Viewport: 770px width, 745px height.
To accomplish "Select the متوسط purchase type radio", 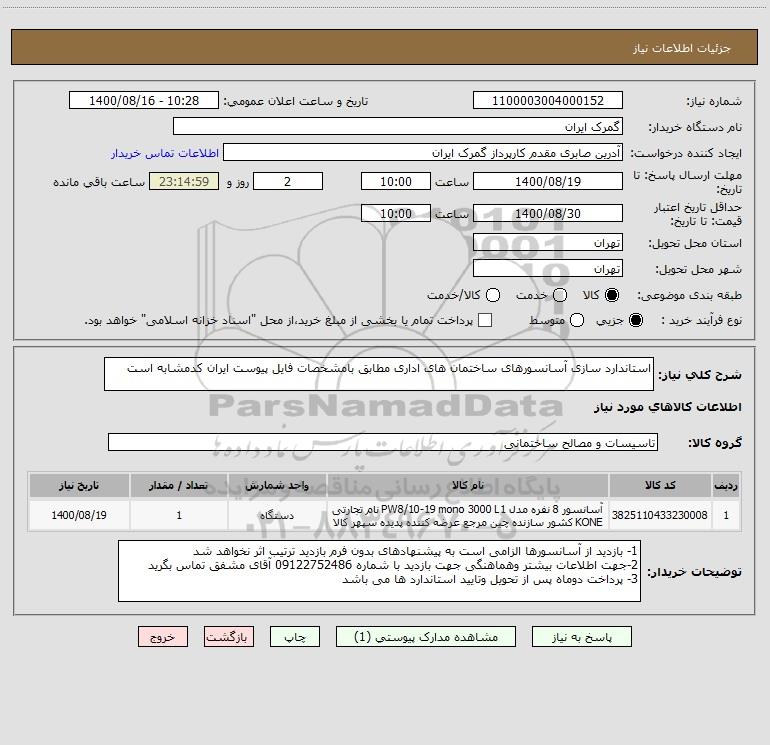I will pos(577,320).
